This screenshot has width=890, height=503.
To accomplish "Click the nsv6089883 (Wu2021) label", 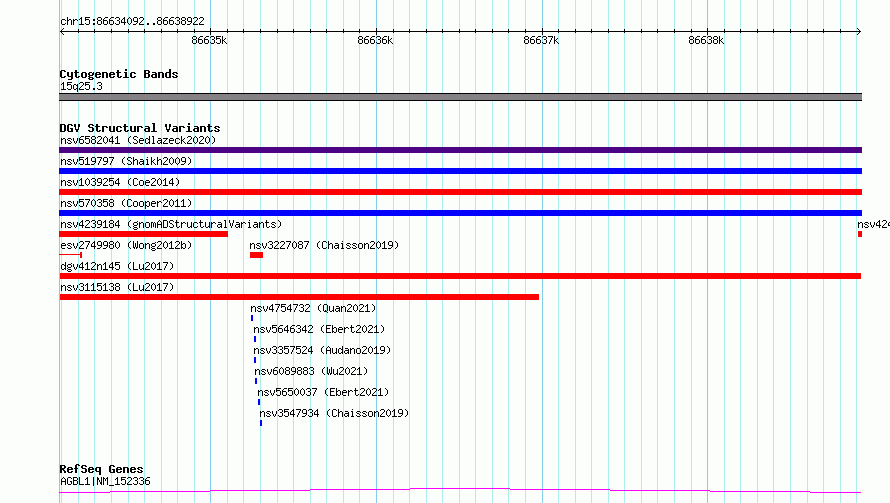I will click(x=311, y=371).
